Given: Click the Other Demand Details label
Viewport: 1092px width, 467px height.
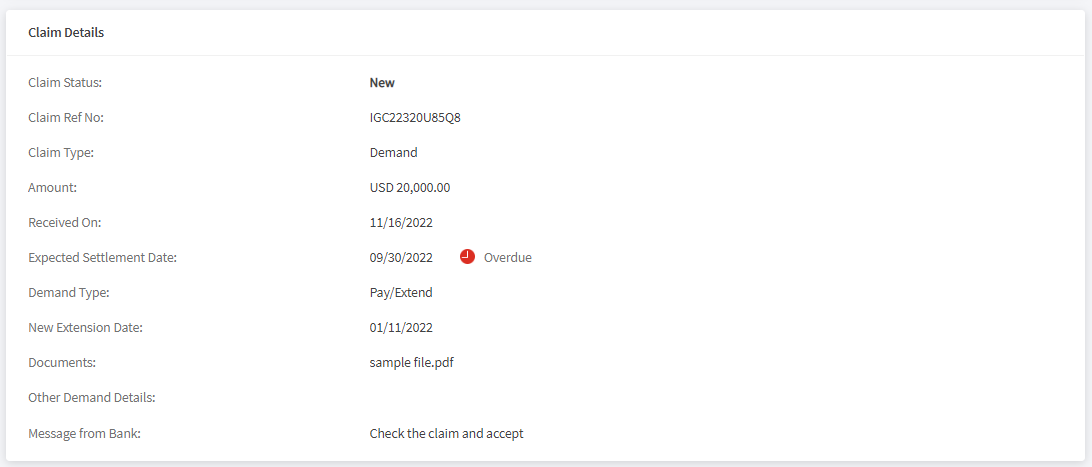Looking at the screenshot, I should (x=91, y=398).
